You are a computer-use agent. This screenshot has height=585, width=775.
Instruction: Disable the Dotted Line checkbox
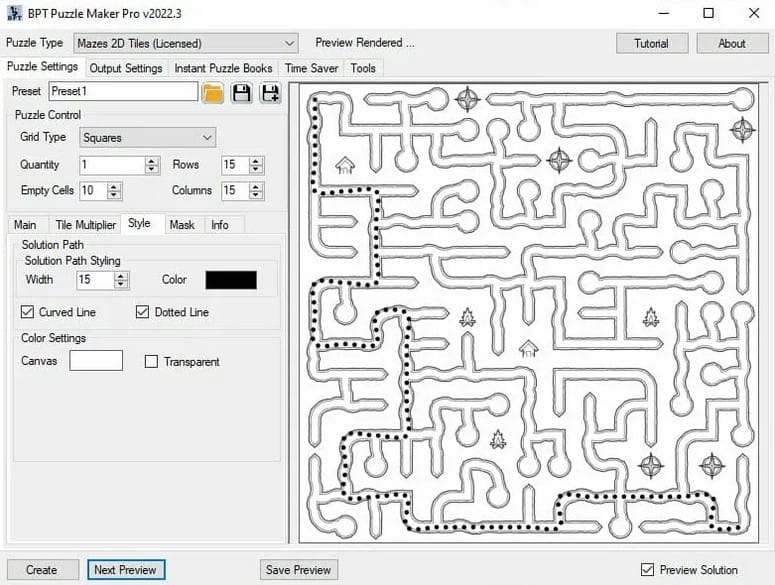(x=143, y=313)
